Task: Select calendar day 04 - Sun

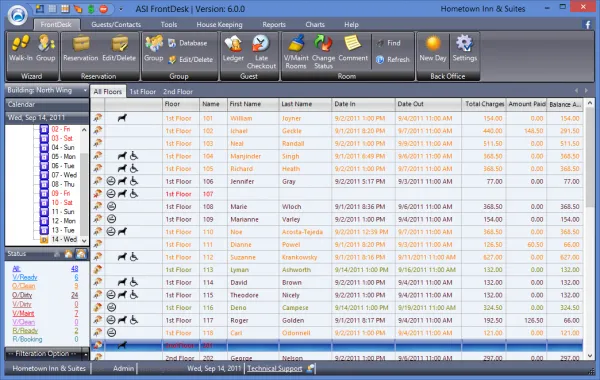Action: point(63,147)
